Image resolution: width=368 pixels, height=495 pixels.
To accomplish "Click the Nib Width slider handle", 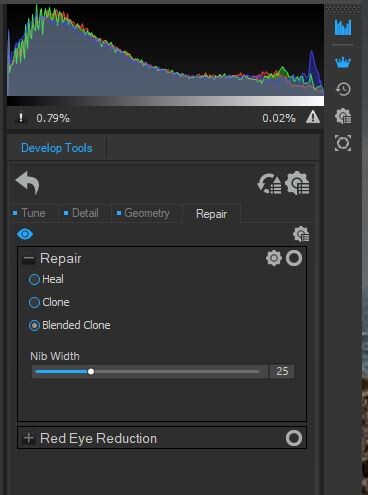I will [x=91, y=371].
